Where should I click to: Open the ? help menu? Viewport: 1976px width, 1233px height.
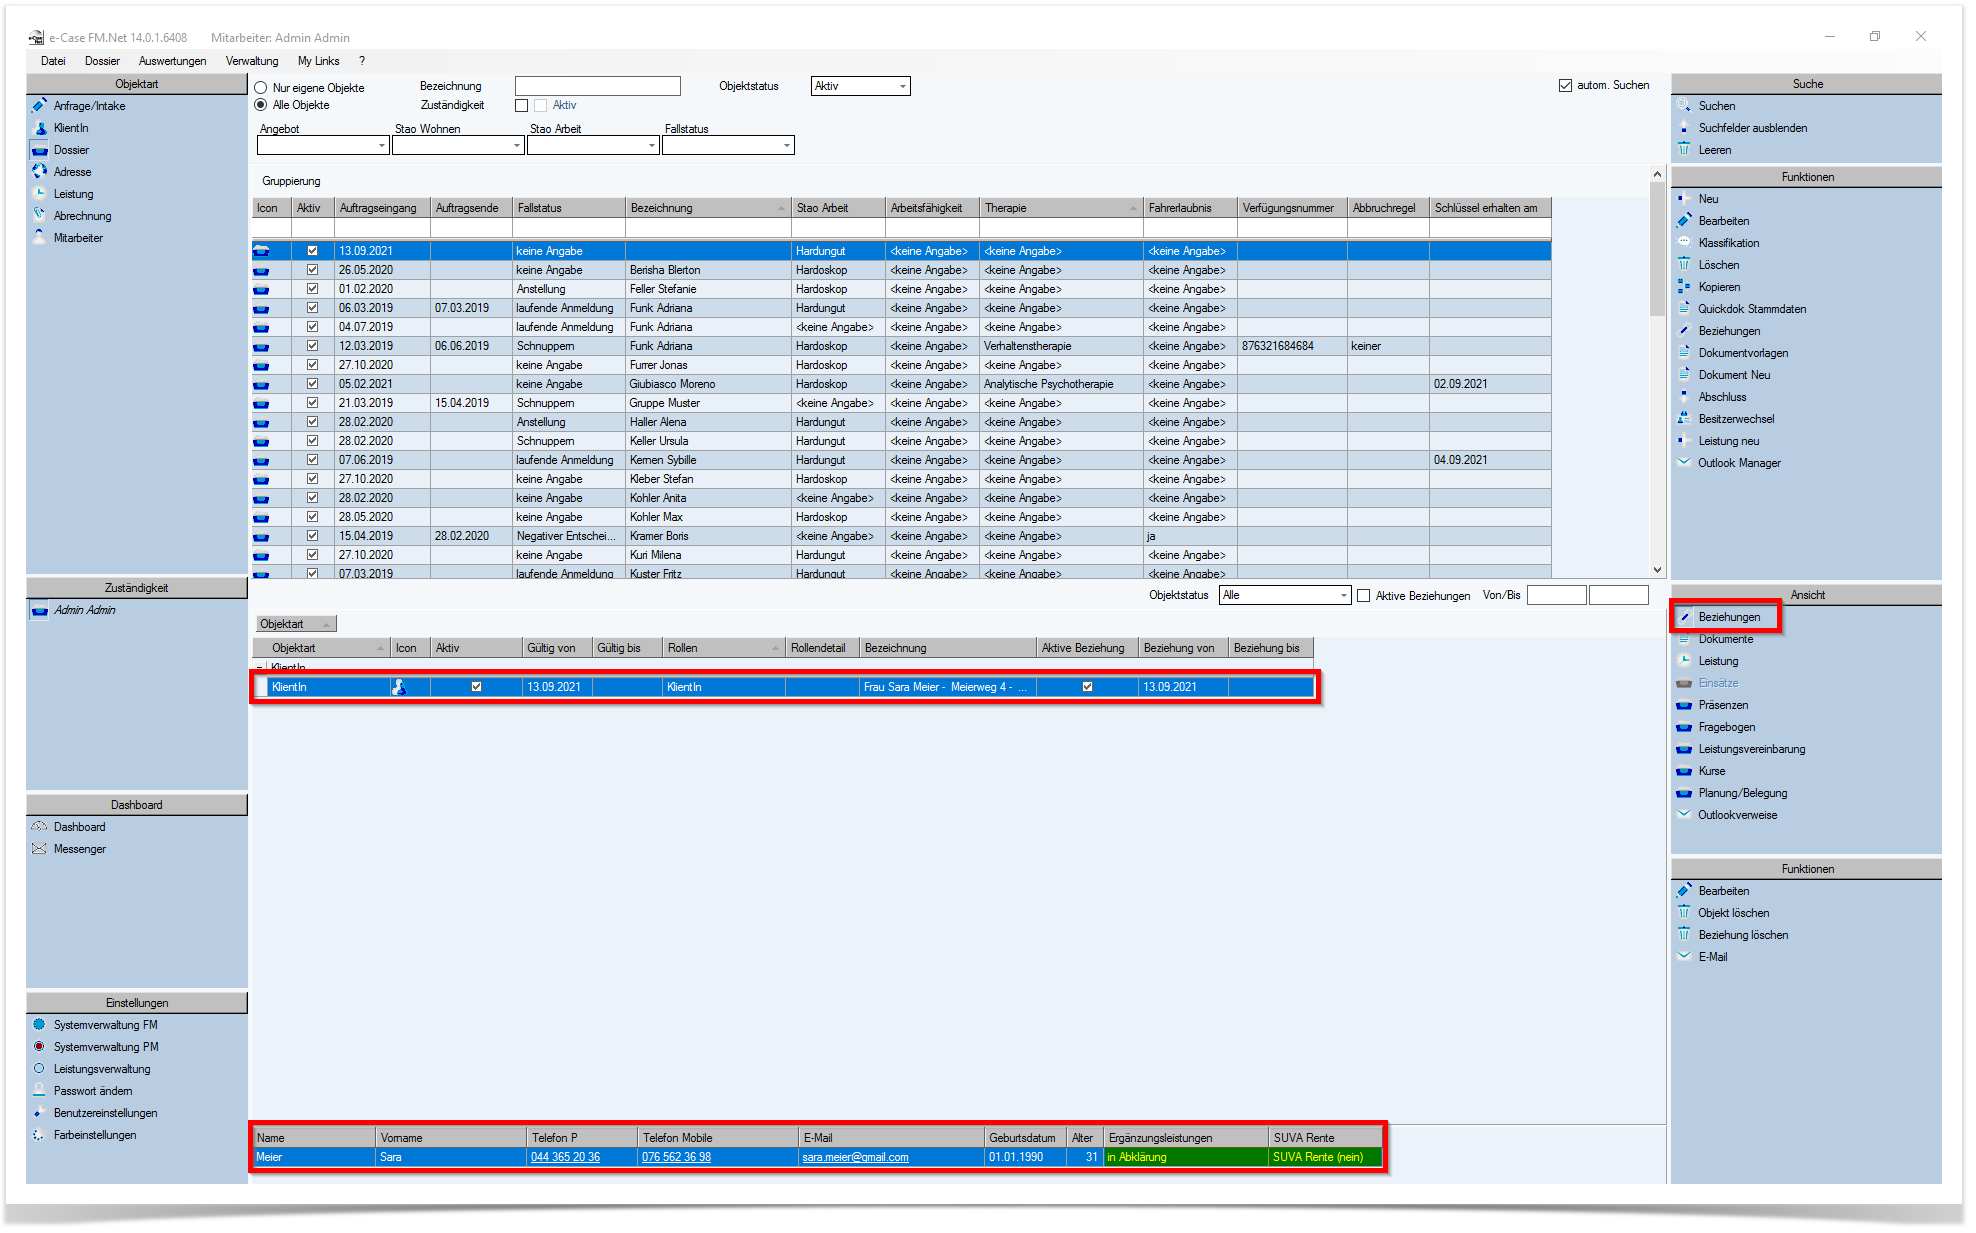pos(362,61)
